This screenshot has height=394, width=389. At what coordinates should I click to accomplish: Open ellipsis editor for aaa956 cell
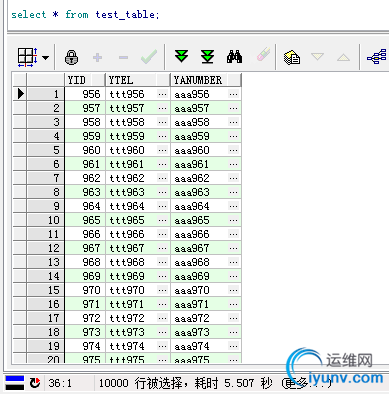click(x=234, y=94)
